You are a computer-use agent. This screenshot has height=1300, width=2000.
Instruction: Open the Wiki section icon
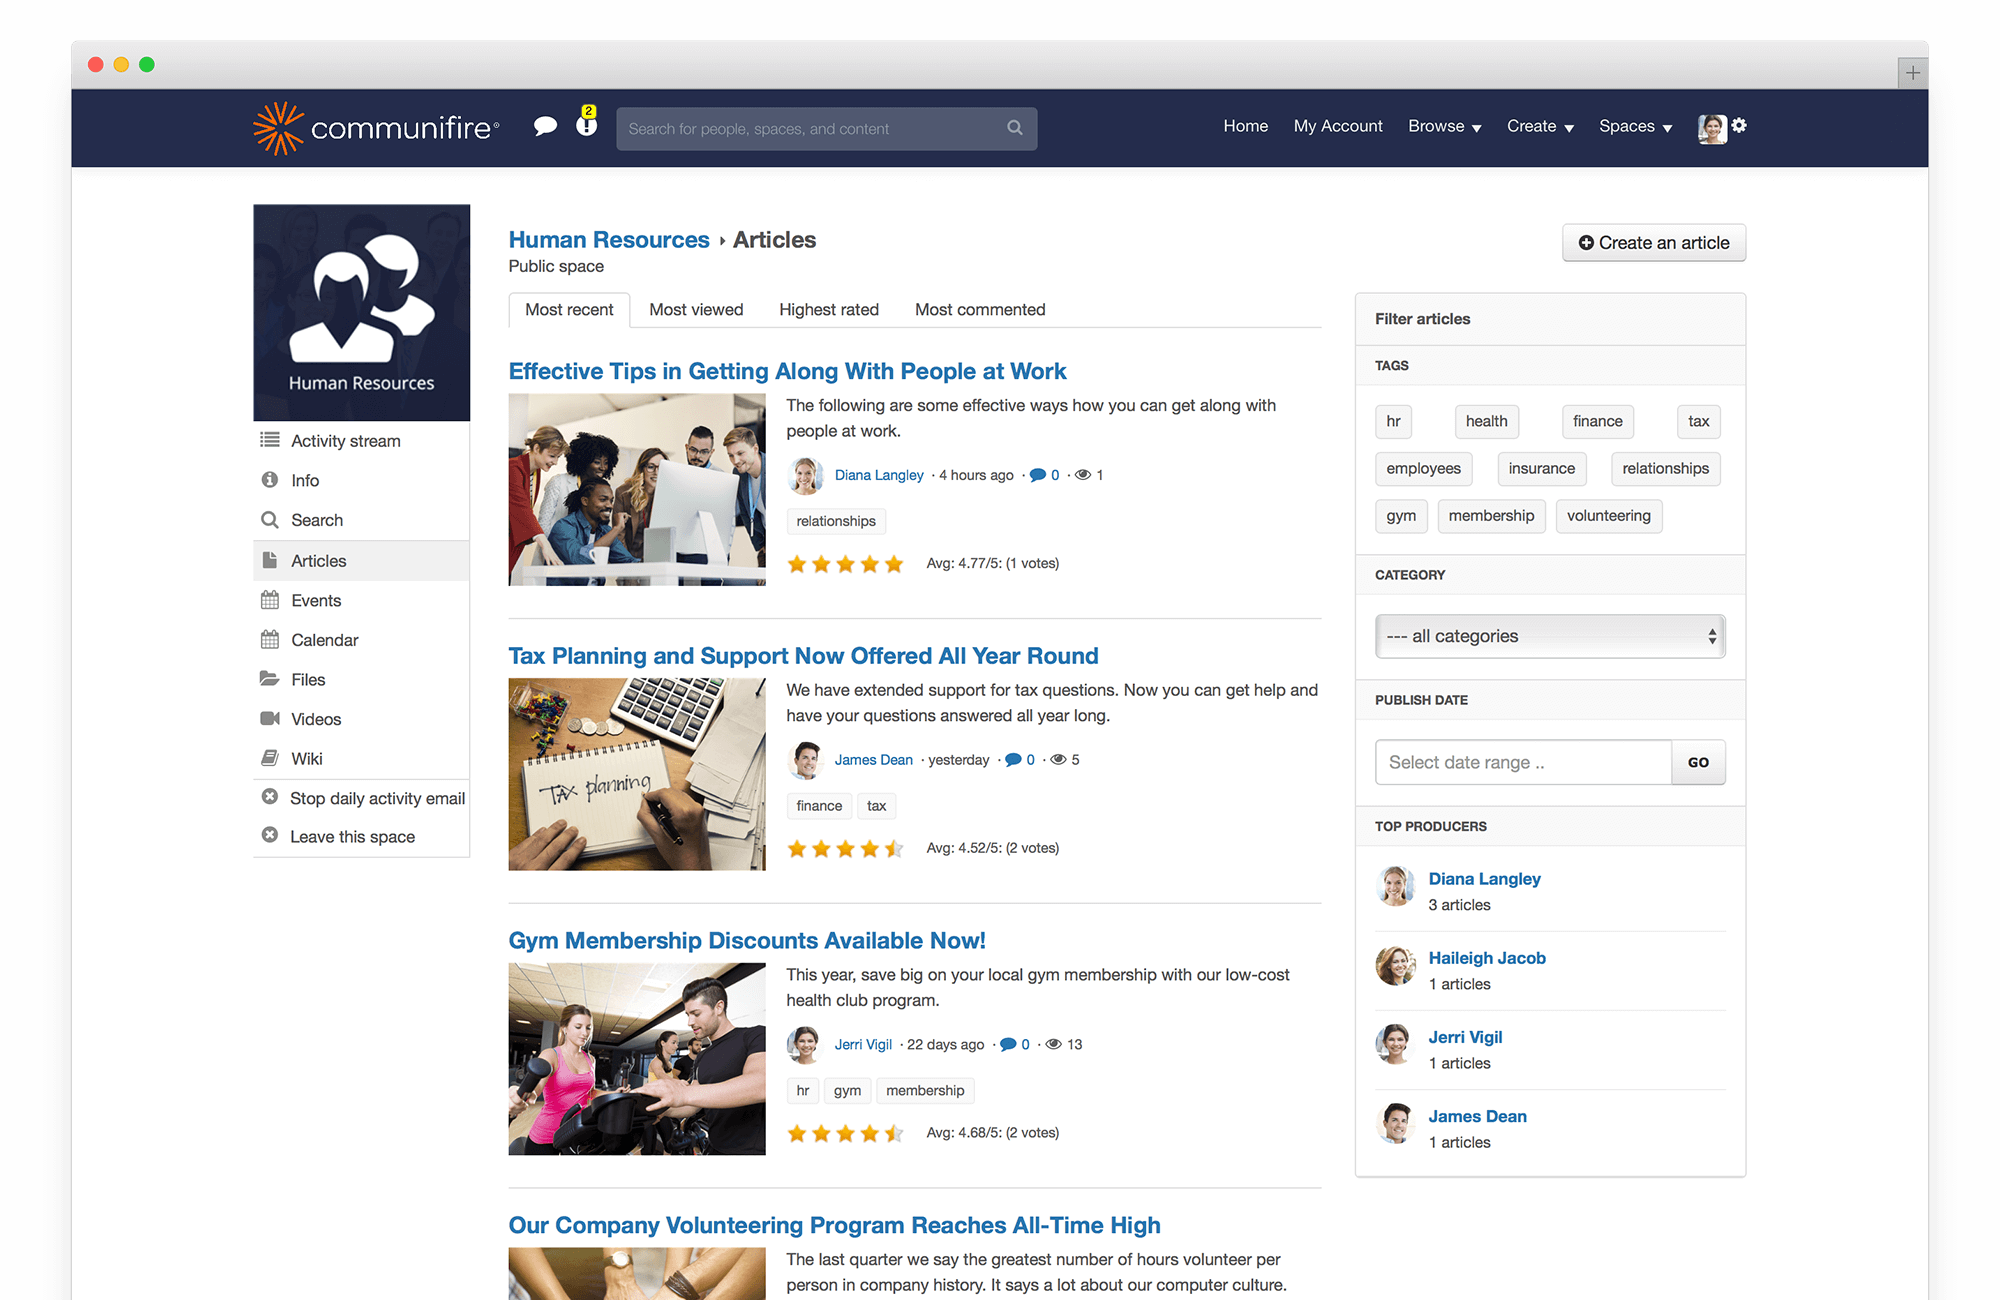click(269, 758)
